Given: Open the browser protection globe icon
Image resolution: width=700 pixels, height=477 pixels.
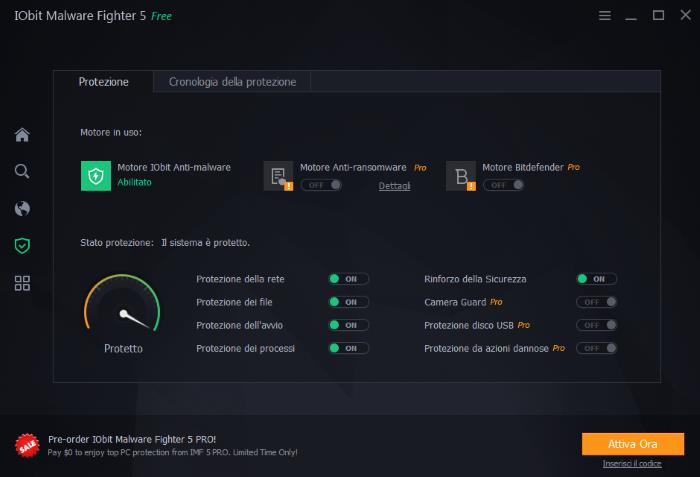Looking at the screenshot, I should click(x=22, y=209).
